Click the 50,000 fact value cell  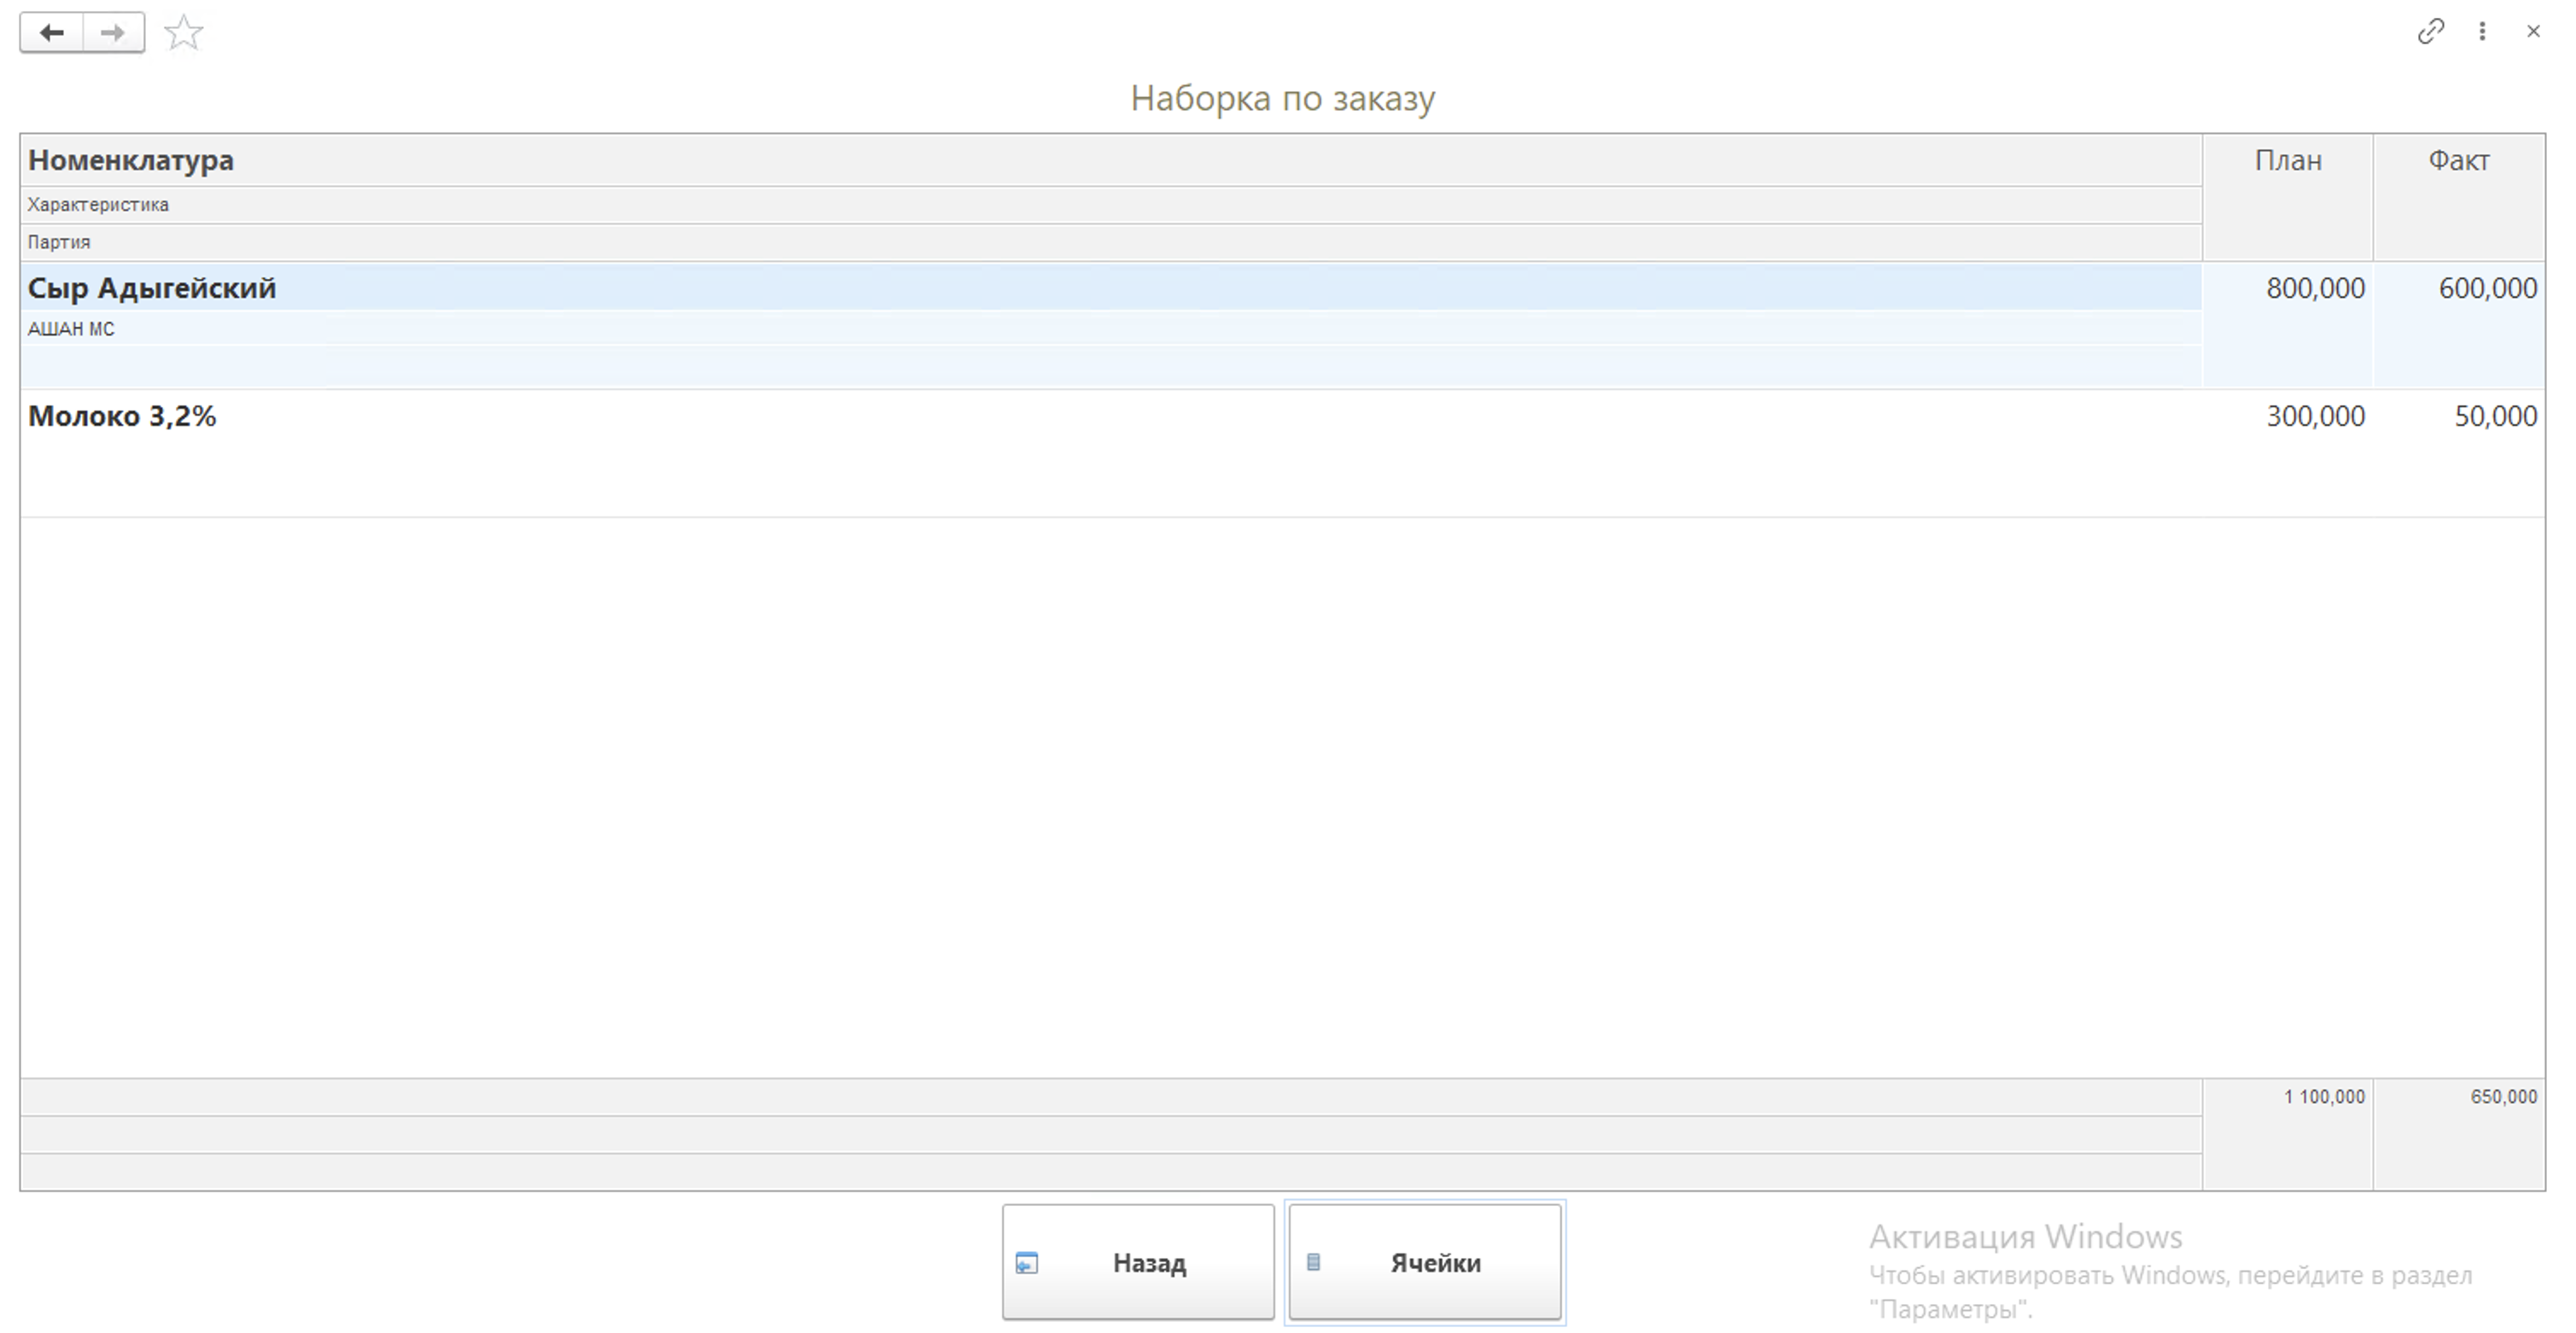[2494, 416]
